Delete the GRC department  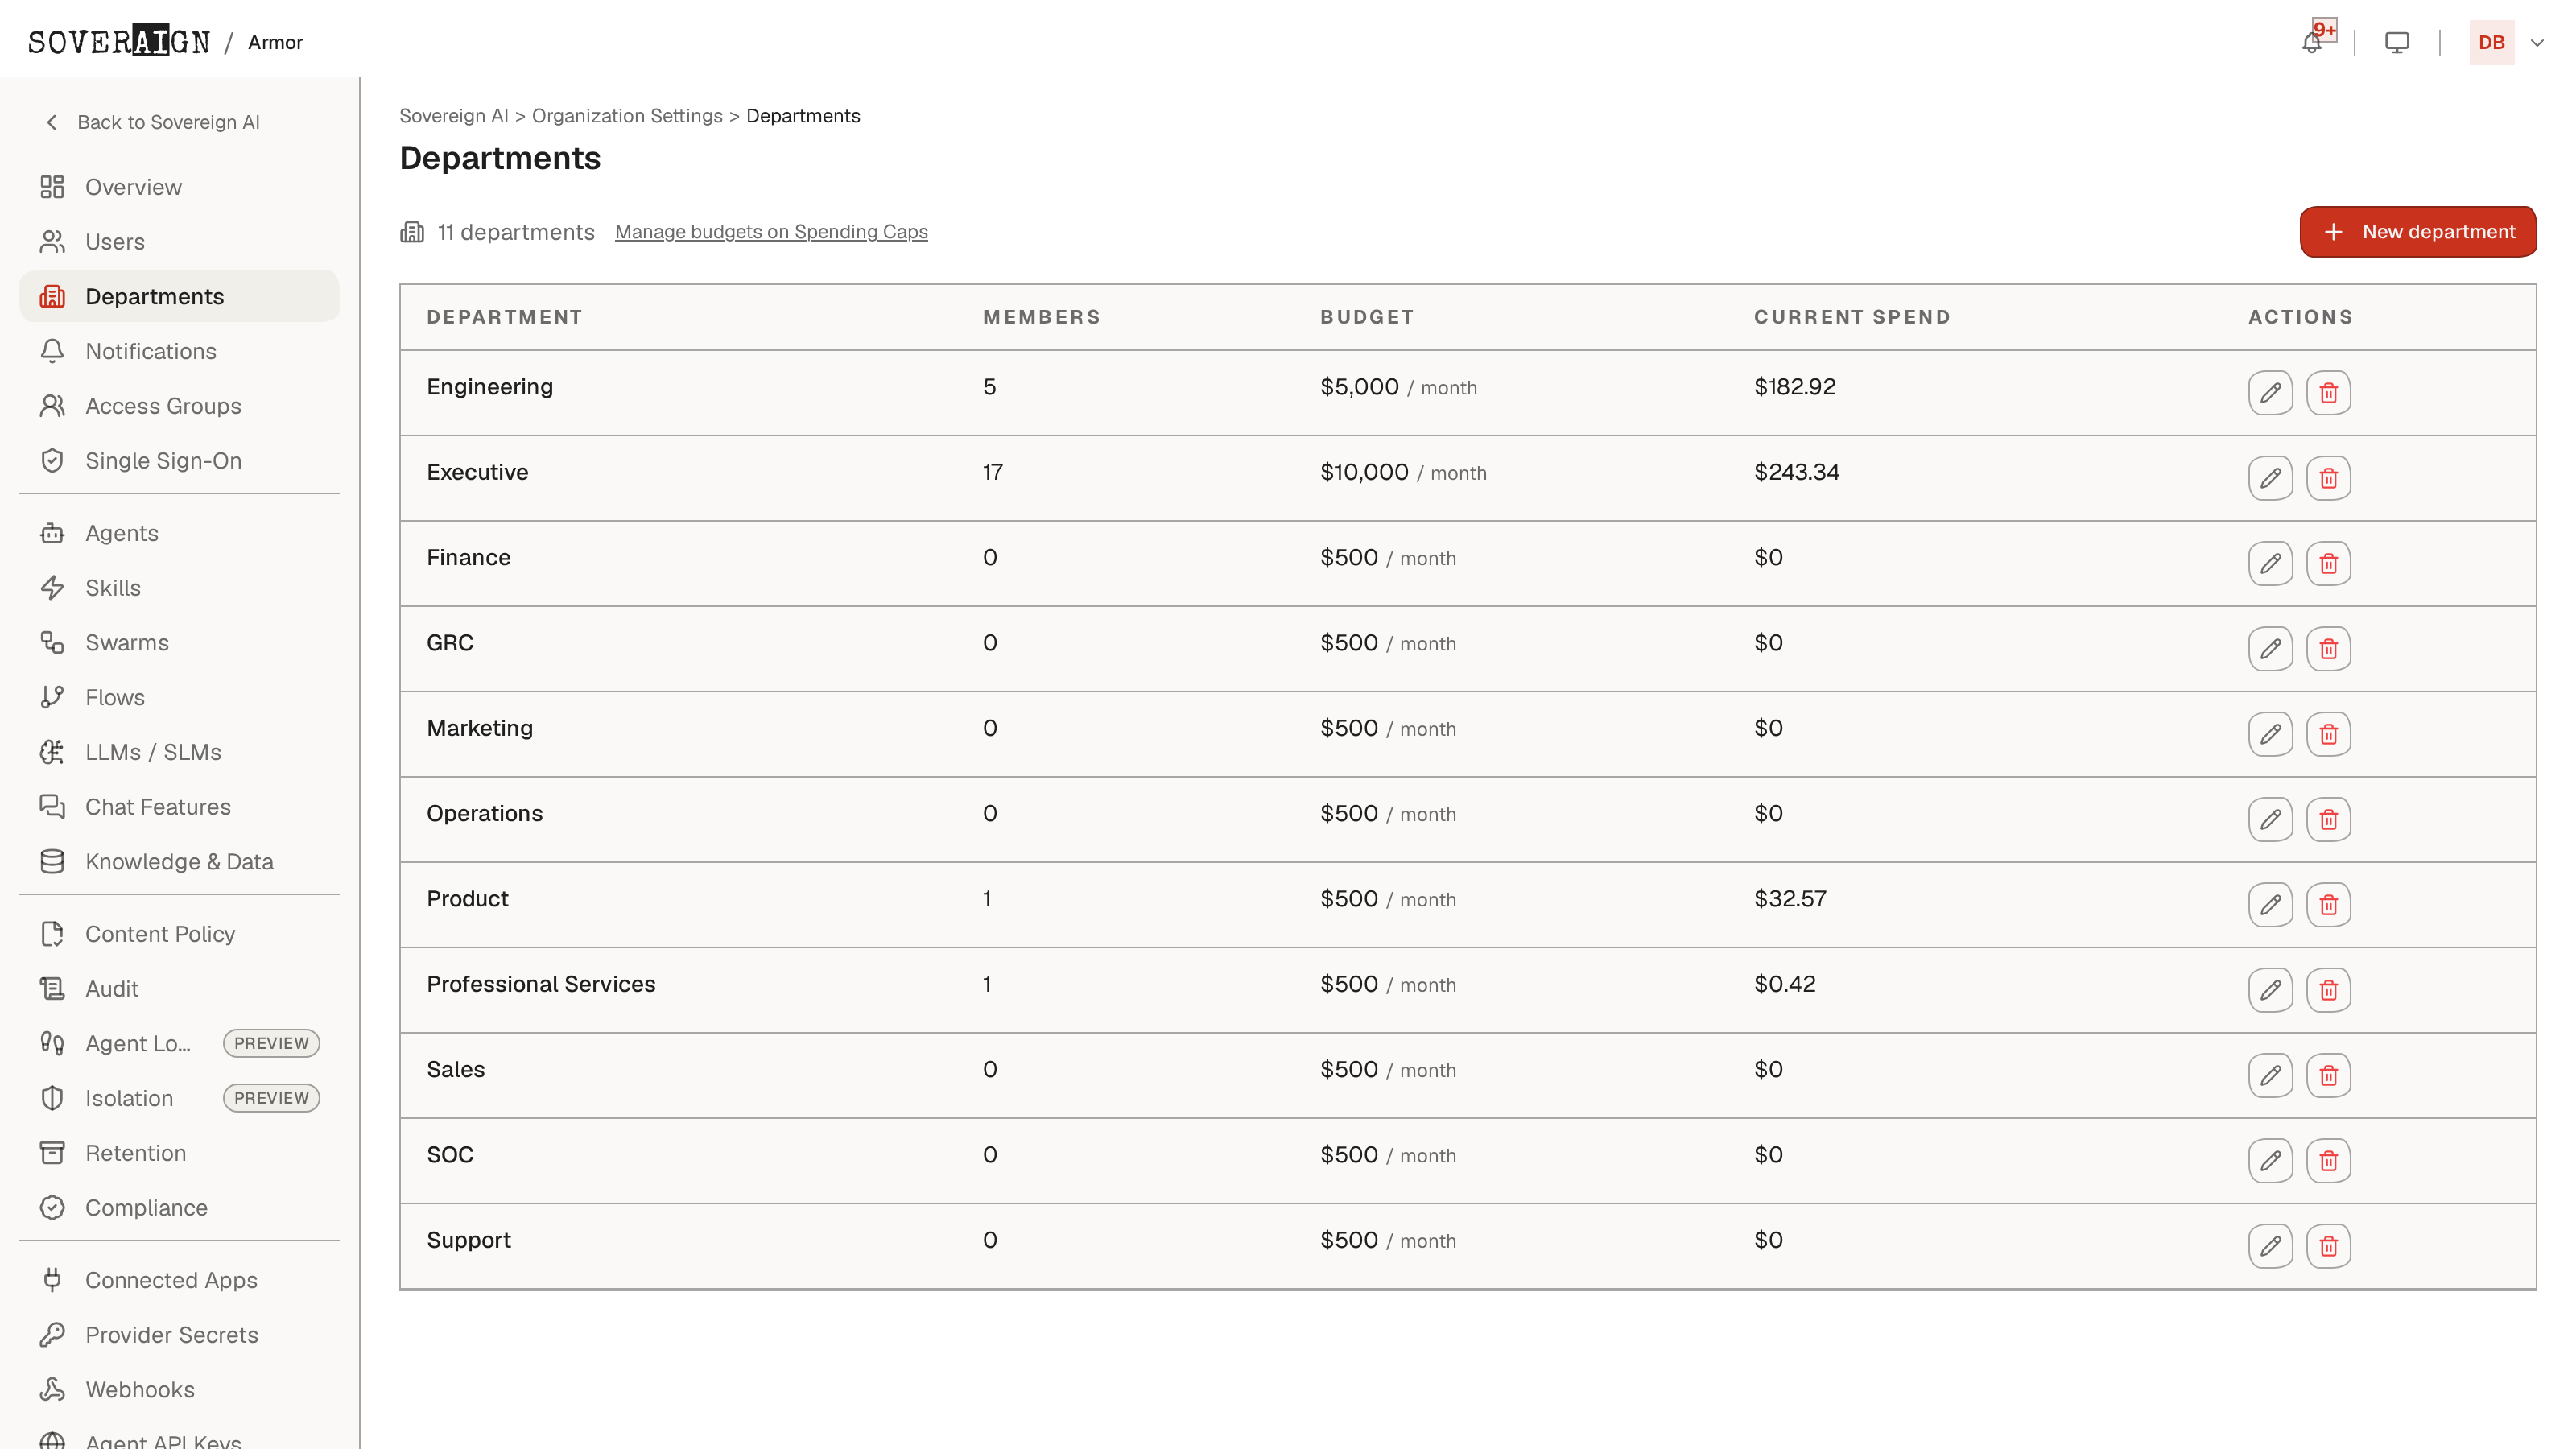[x=2328, y=649]
